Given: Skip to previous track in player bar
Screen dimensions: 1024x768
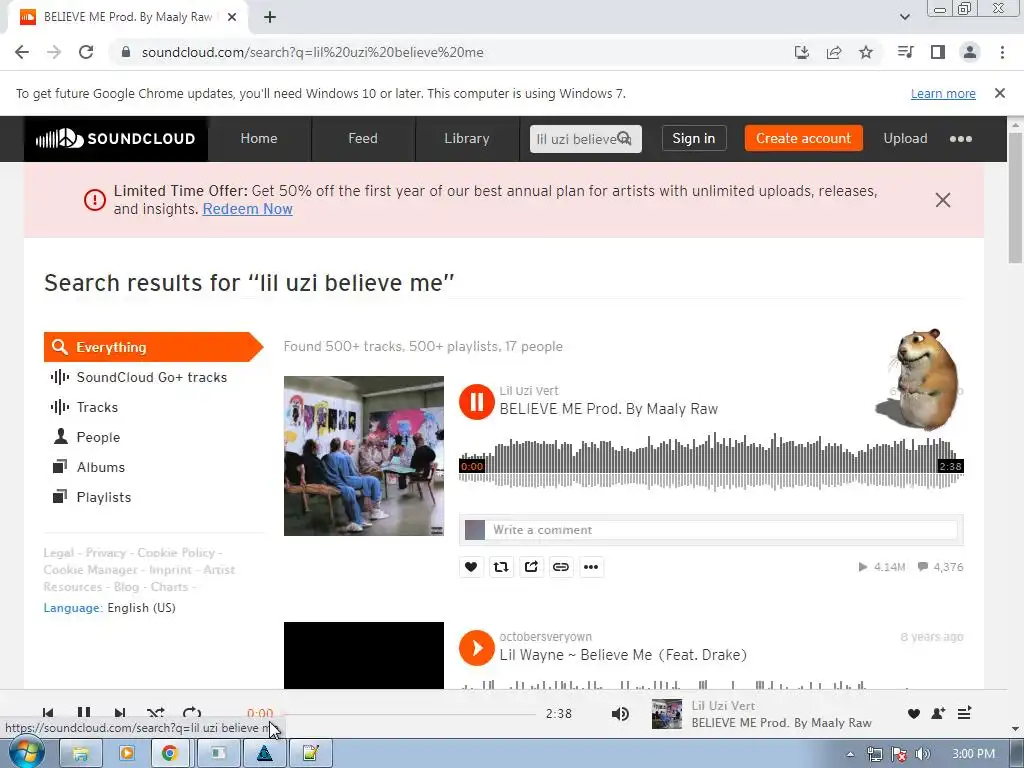Looking at the screenshot, I should (48, 713).
